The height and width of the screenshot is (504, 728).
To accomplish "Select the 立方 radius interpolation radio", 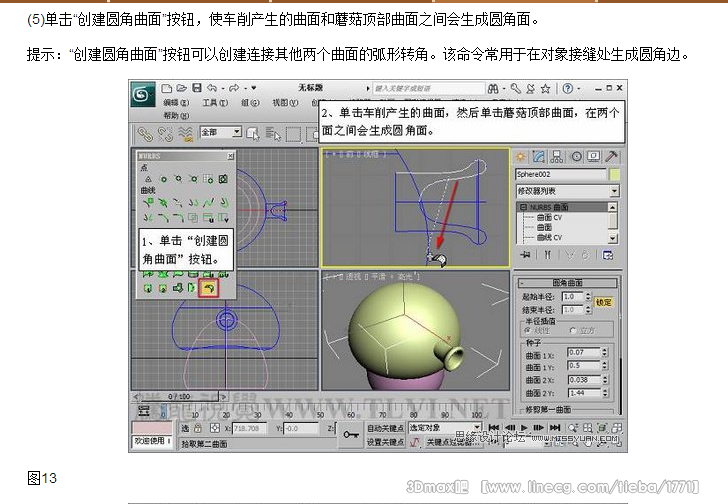I will click(573, 330).
